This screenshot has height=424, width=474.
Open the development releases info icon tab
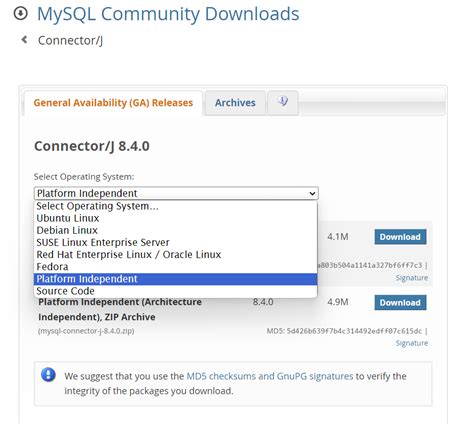click(x=283, y=103)
